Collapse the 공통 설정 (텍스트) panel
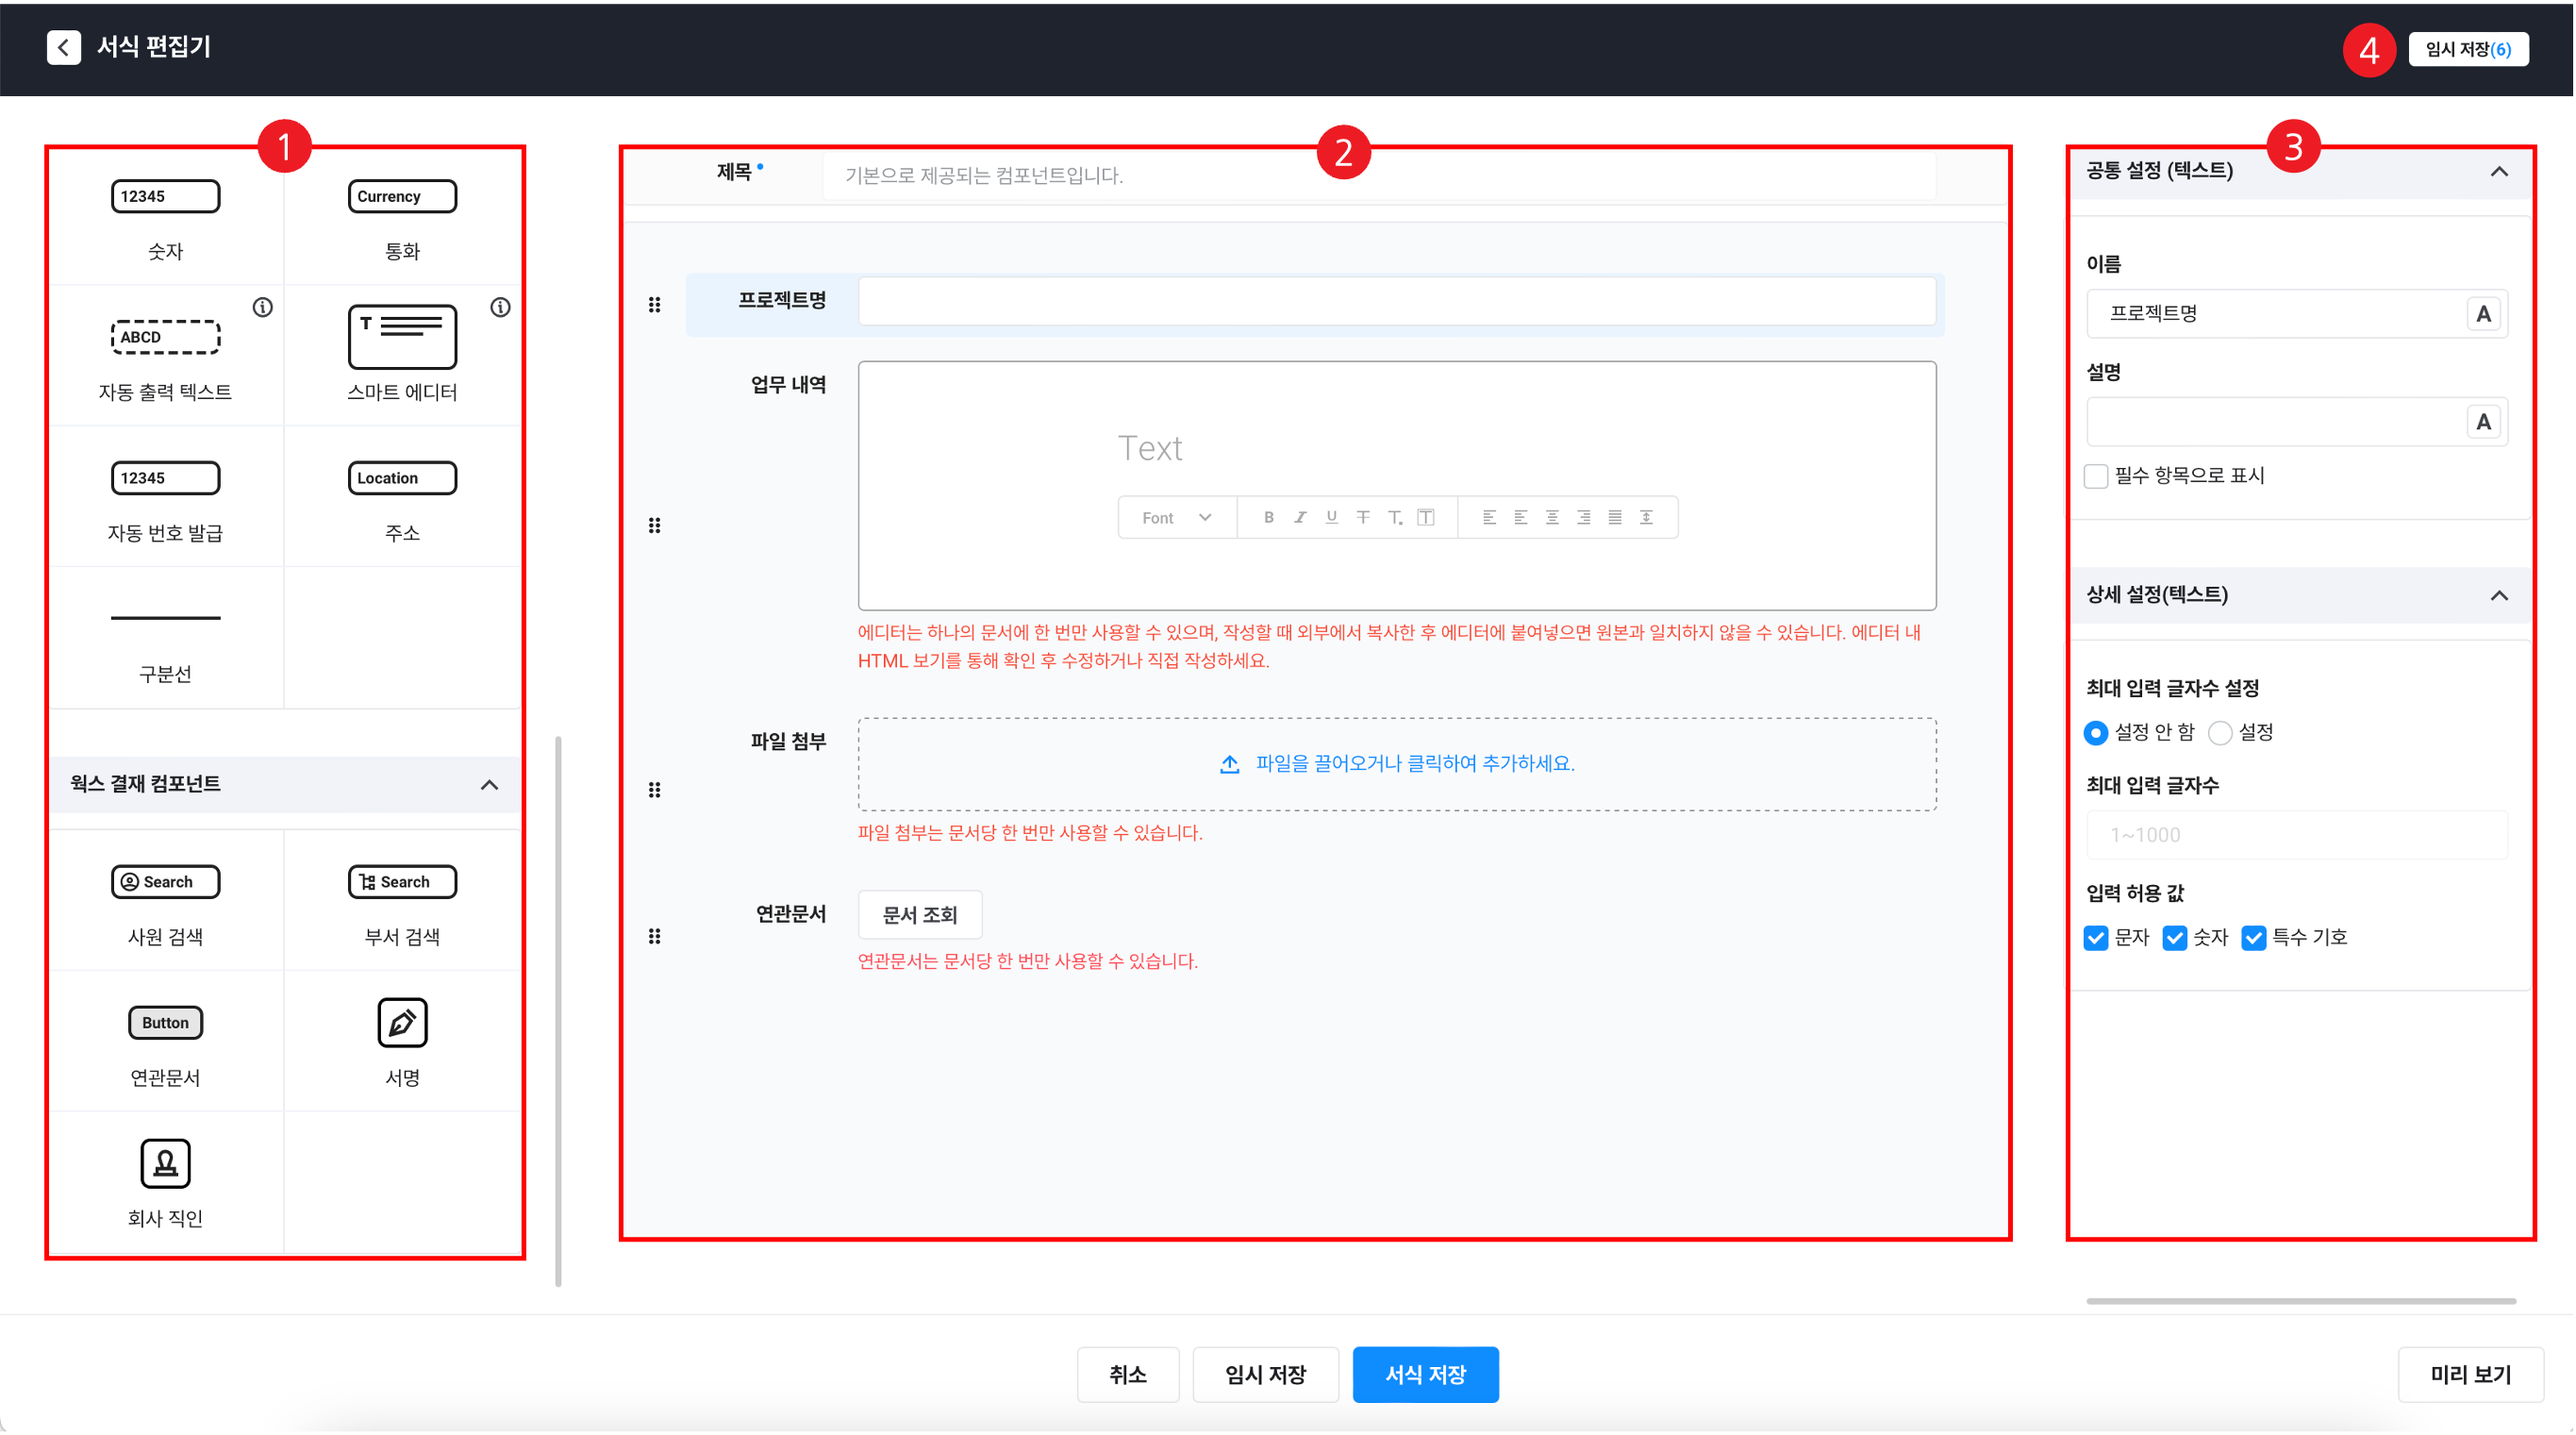Viewport: 2576px width, 1435px height. coord(2498,171)
